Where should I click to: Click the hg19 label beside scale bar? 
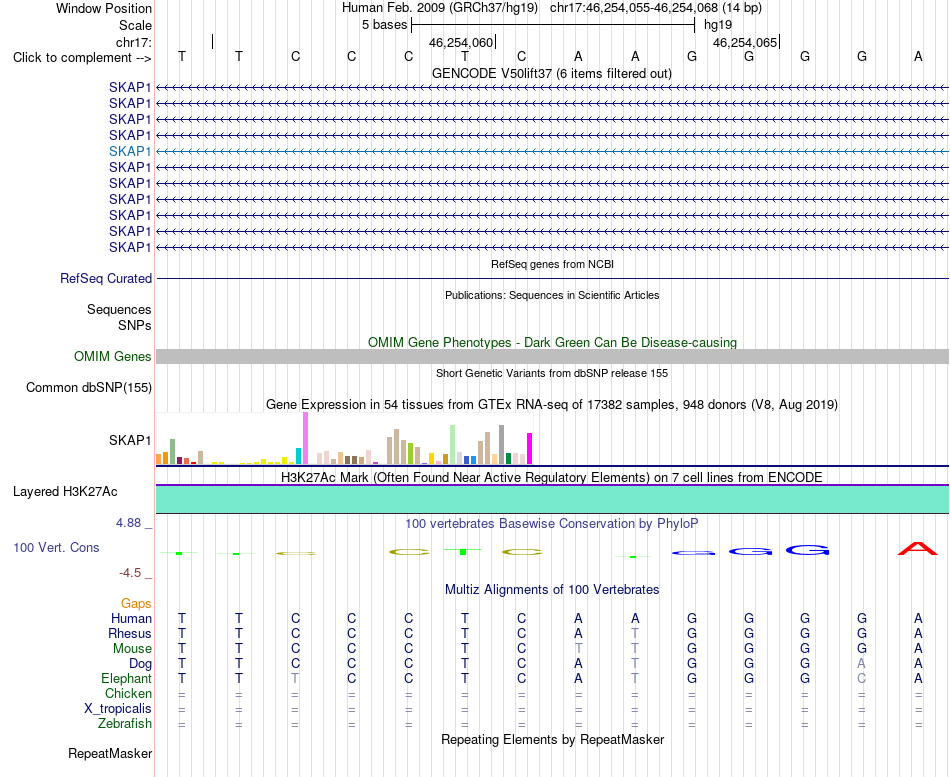pos(718,25)
